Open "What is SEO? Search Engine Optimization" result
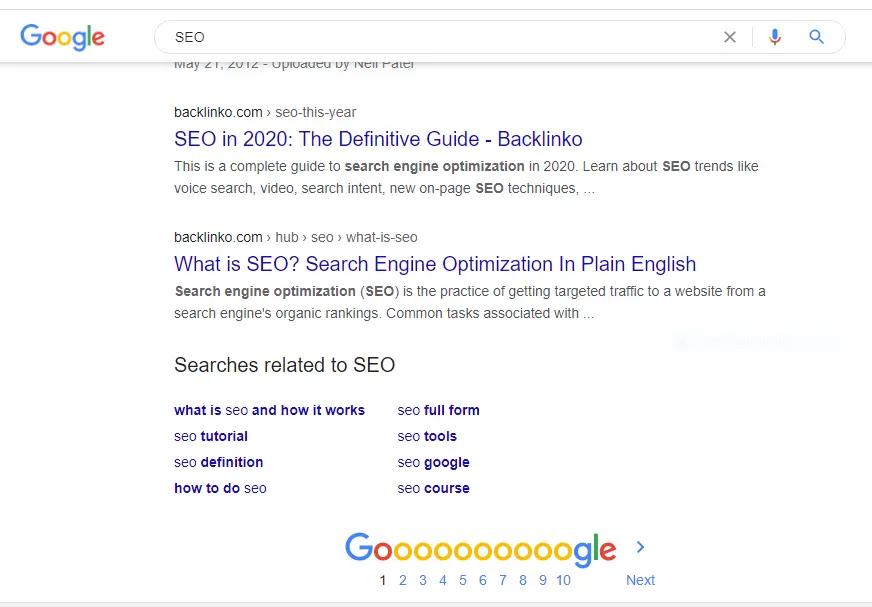 tap(435, 264)
